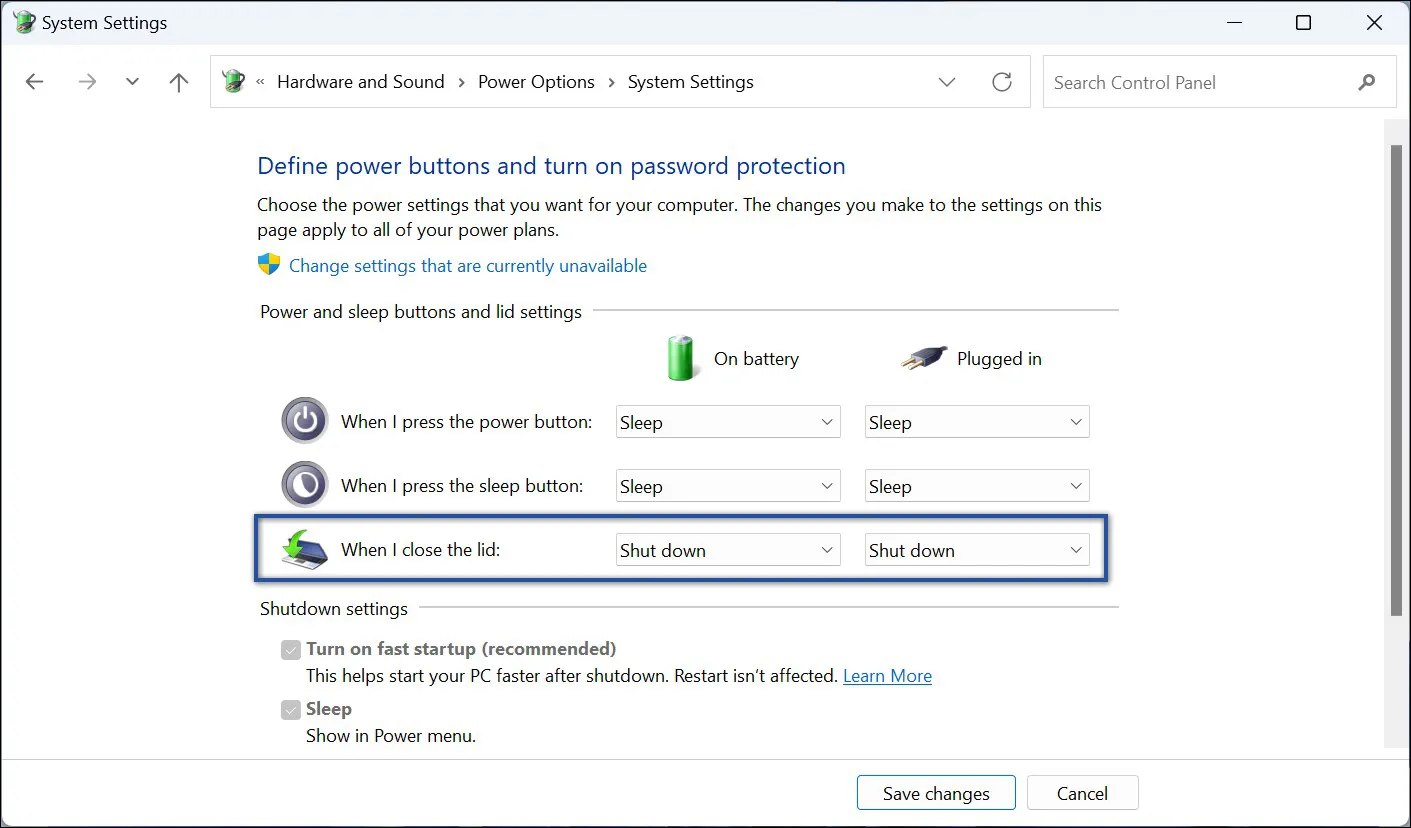The height and width of the screenshot is (828, 1411).
Task: Open power button On battery dropdown
Action: (x=727, y=422)
